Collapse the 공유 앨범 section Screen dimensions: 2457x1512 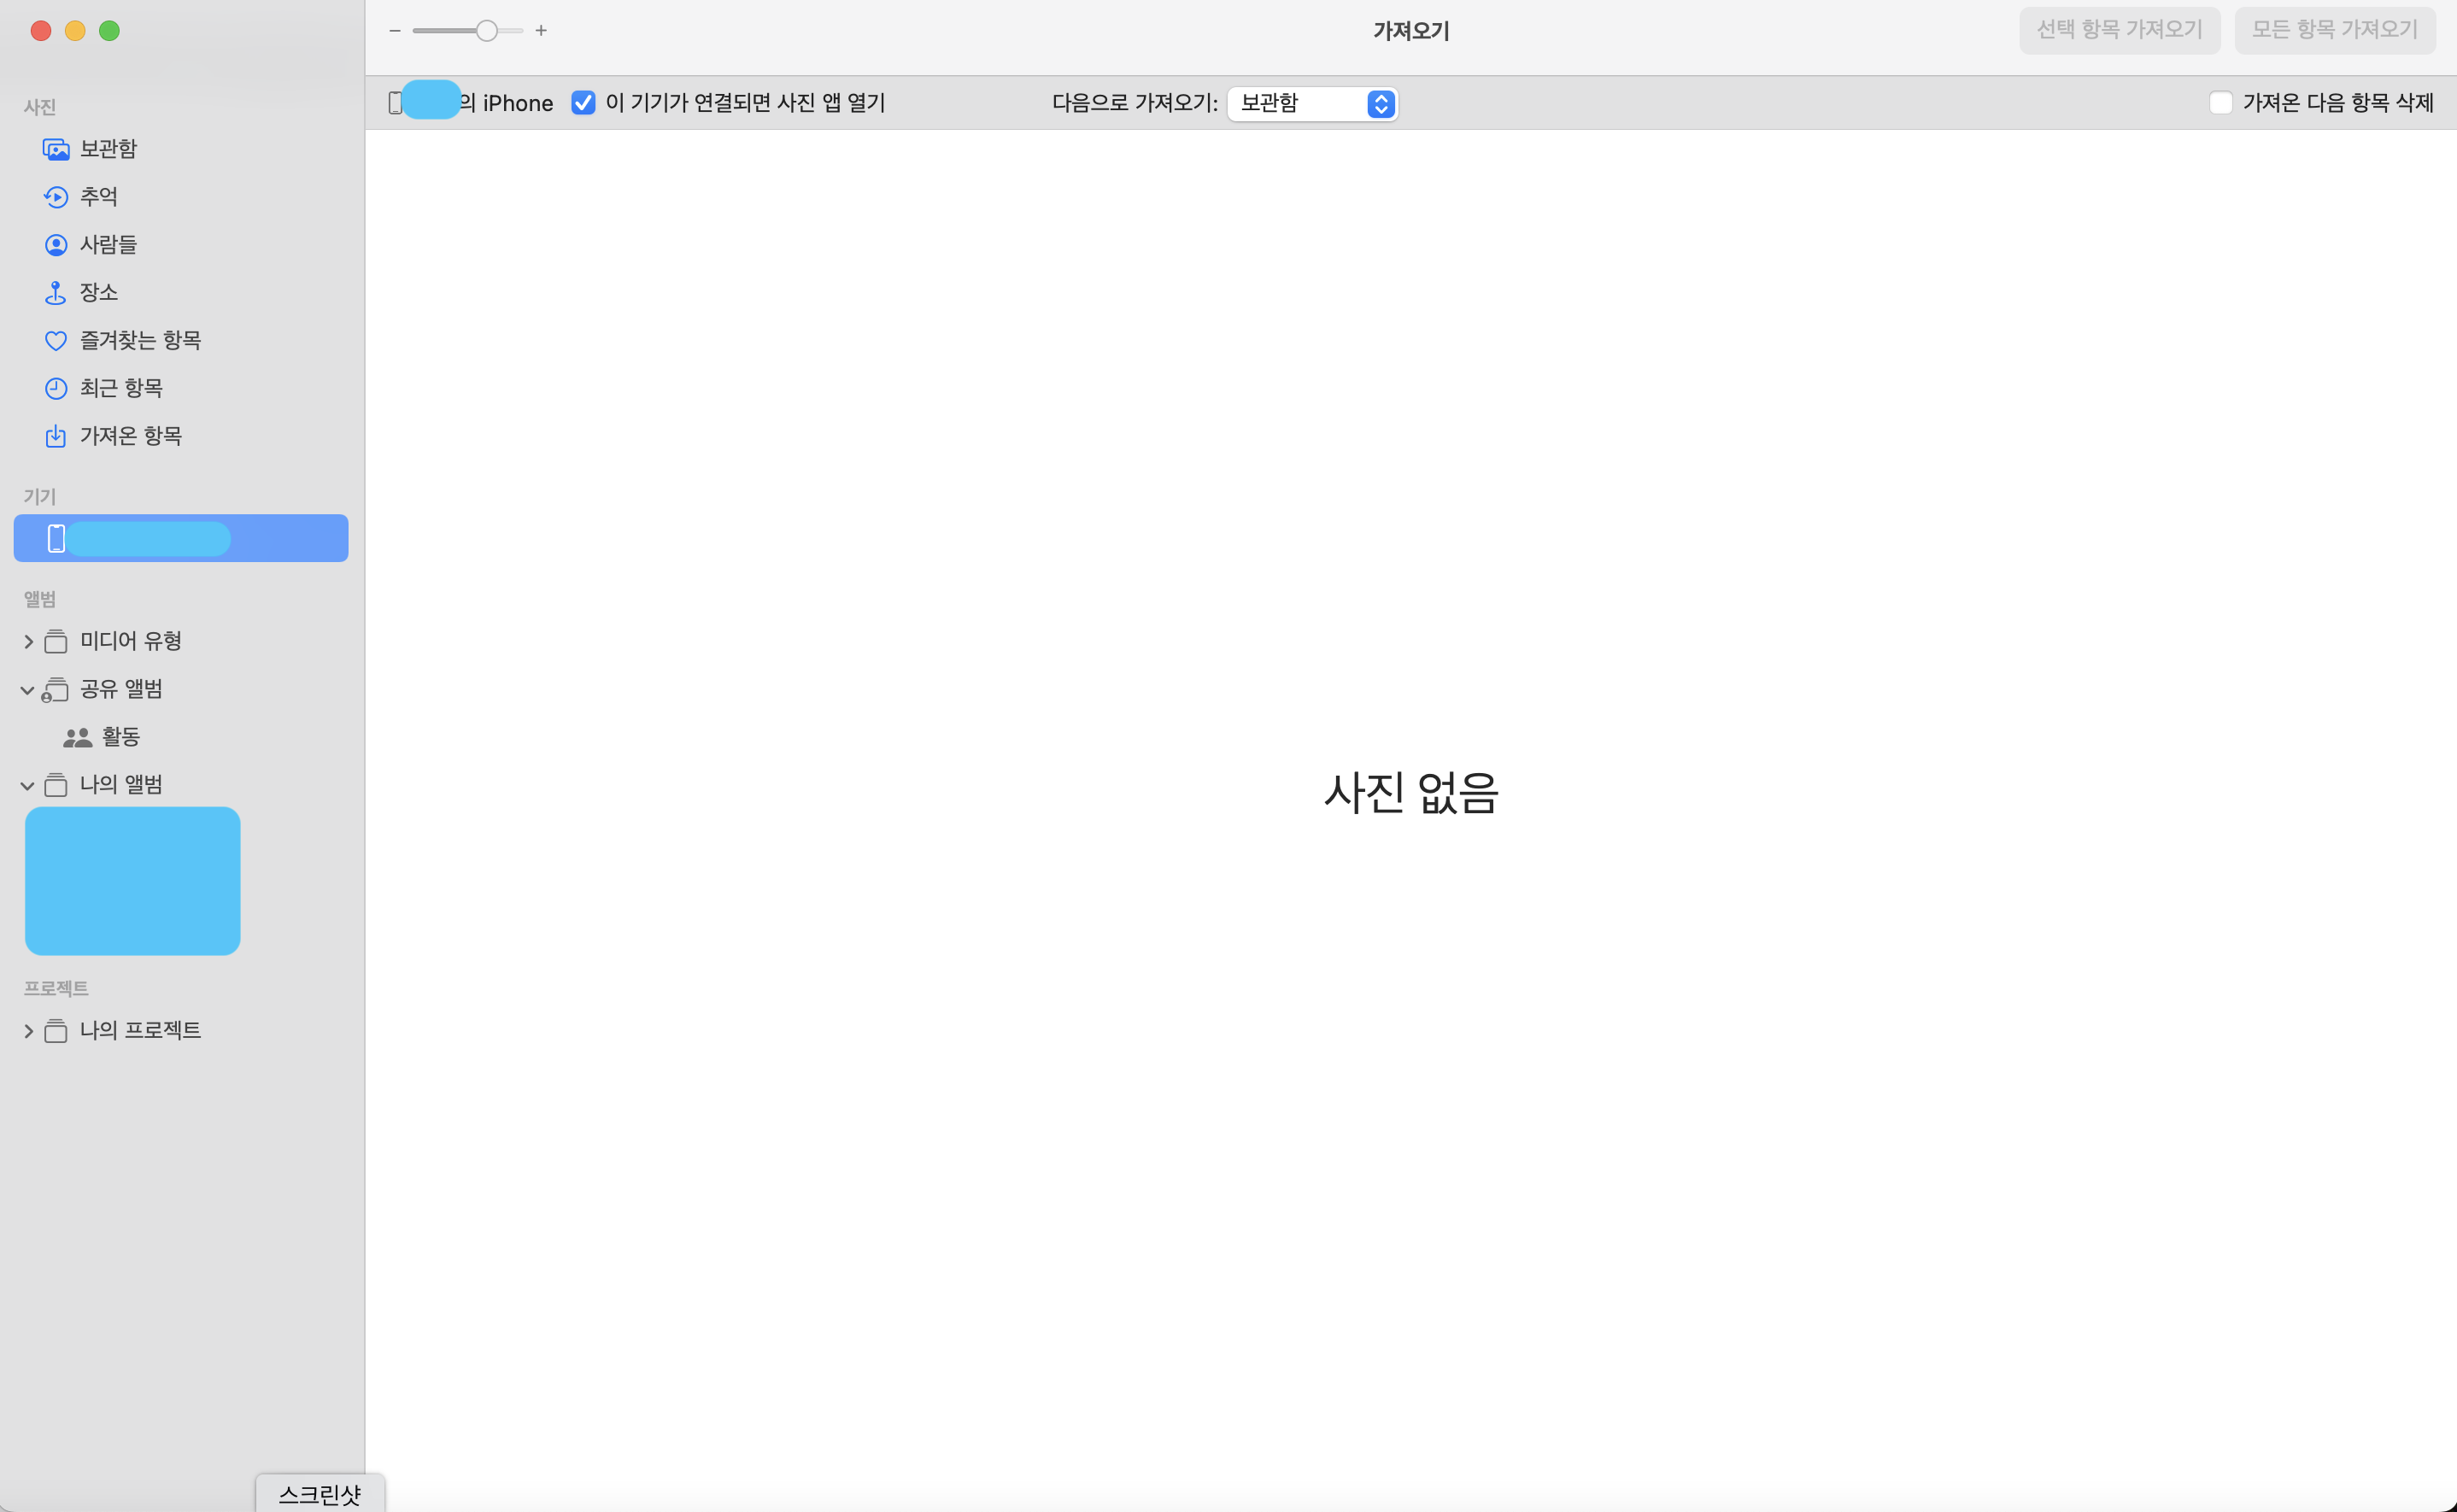click(x=28, y=689)
